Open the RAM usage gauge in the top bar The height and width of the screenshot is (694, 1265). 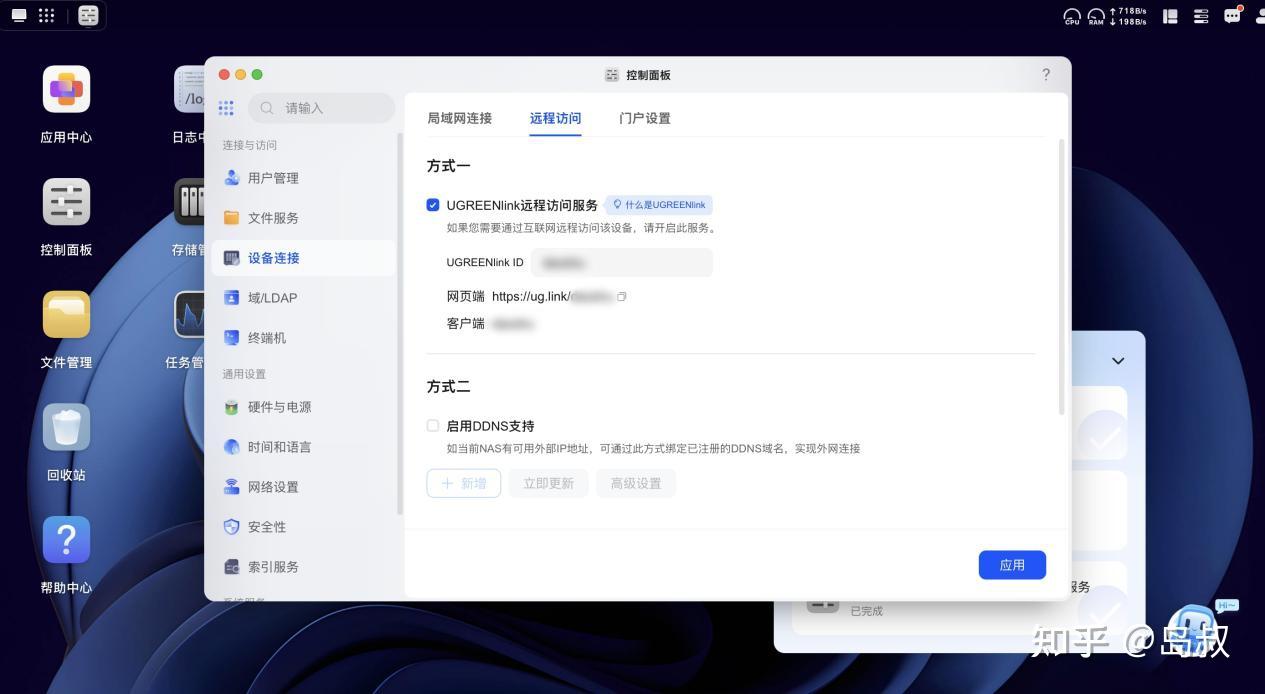click(x=1096, y=16)
